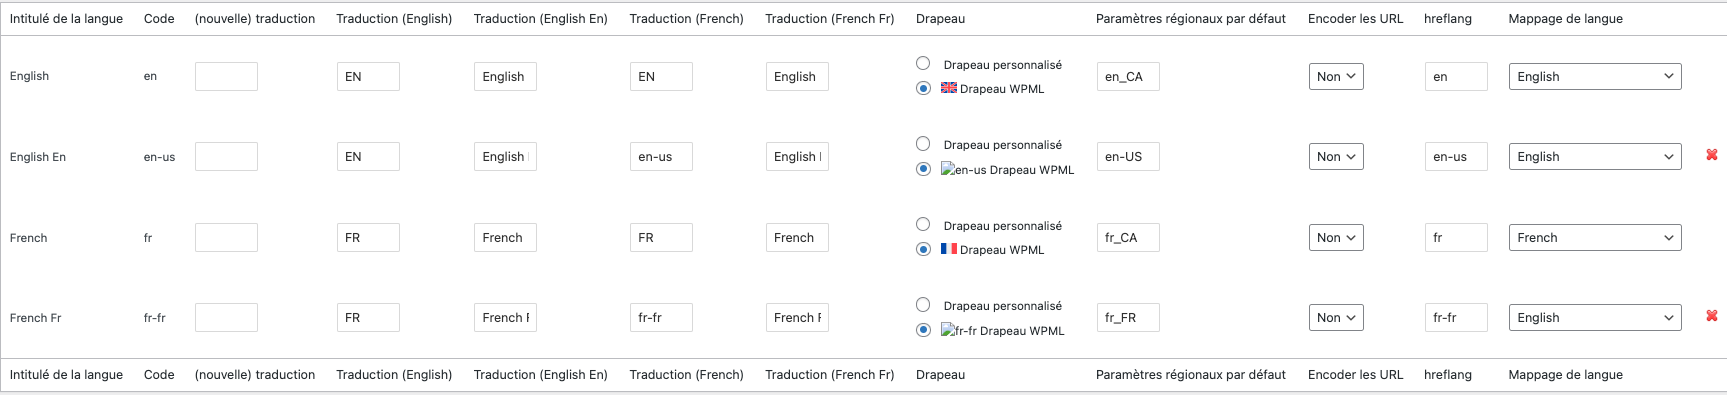The width and height of the screenshot is (1727, 395).
Task: Click the hreflang field containing fr
Action: click(x=1456, y=237)
